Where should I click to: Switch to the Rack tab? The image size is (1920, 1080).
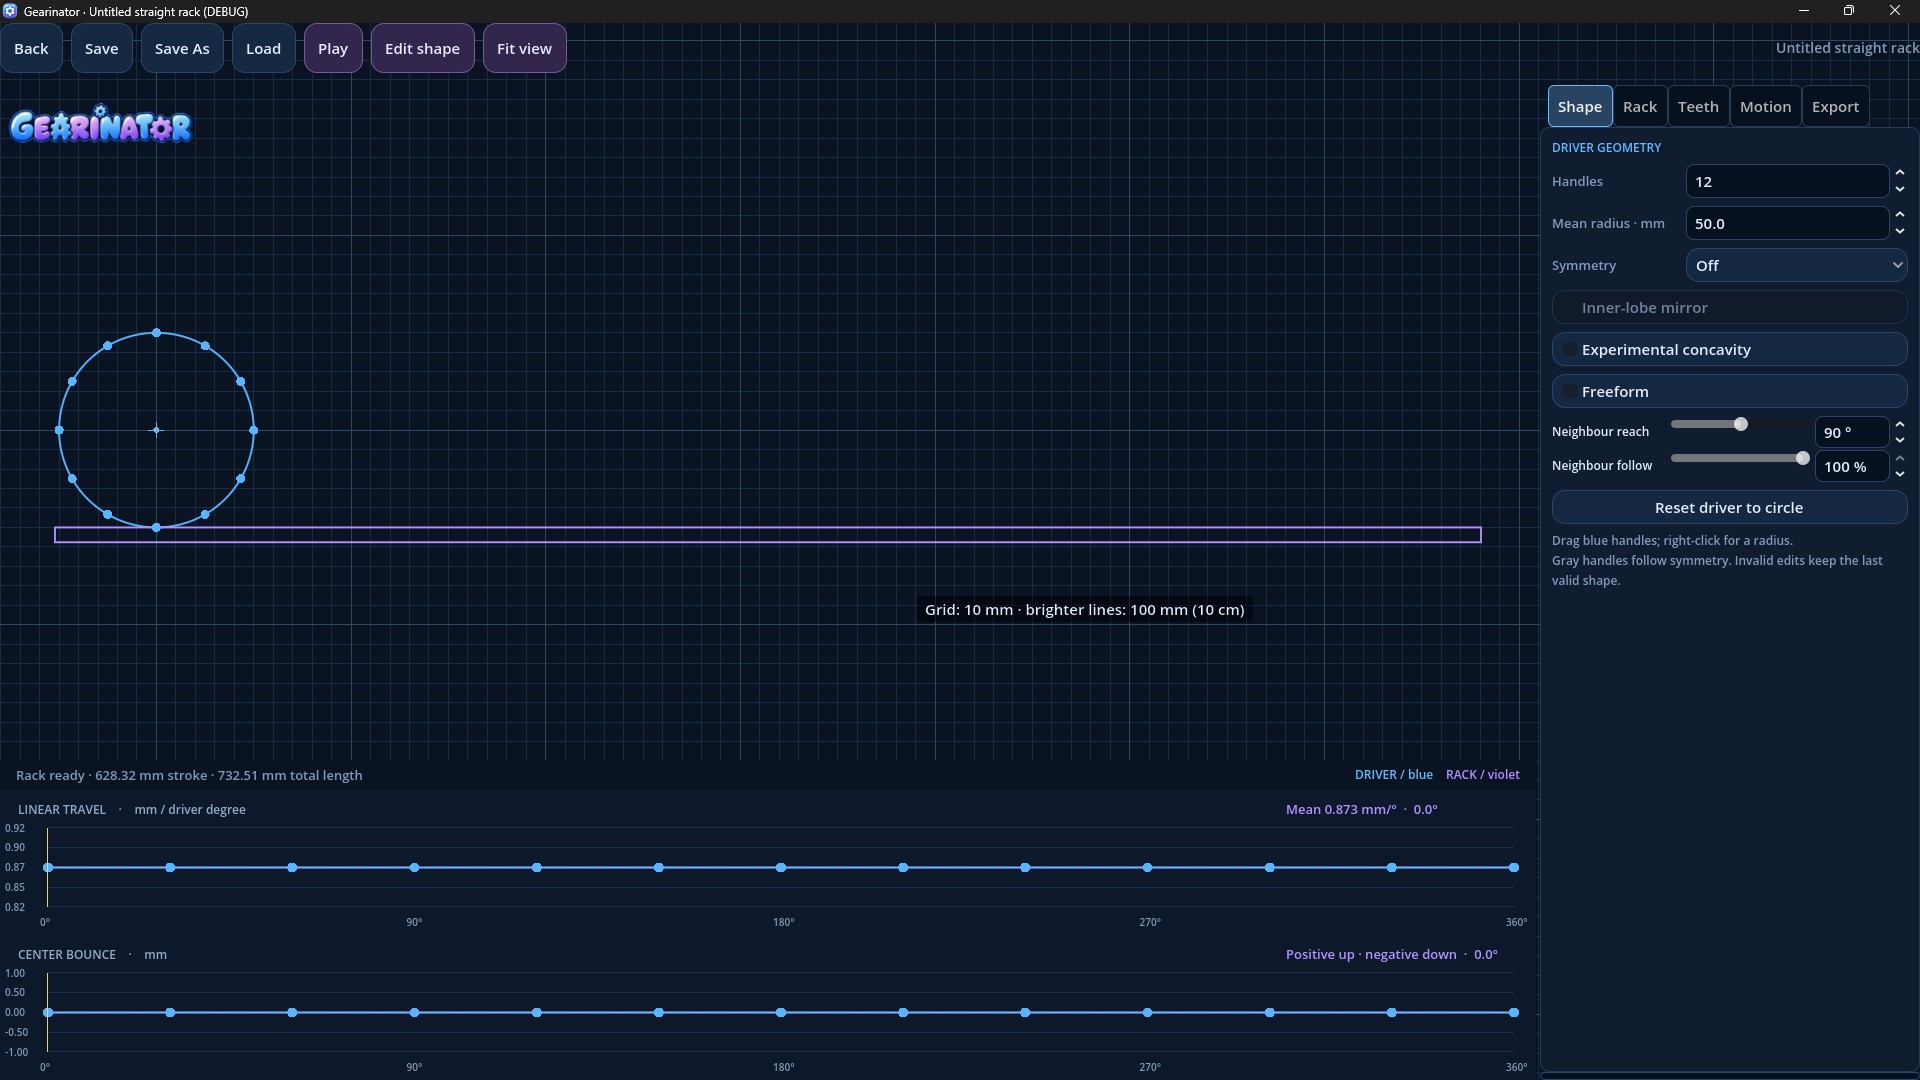(x=1640, y=106)
